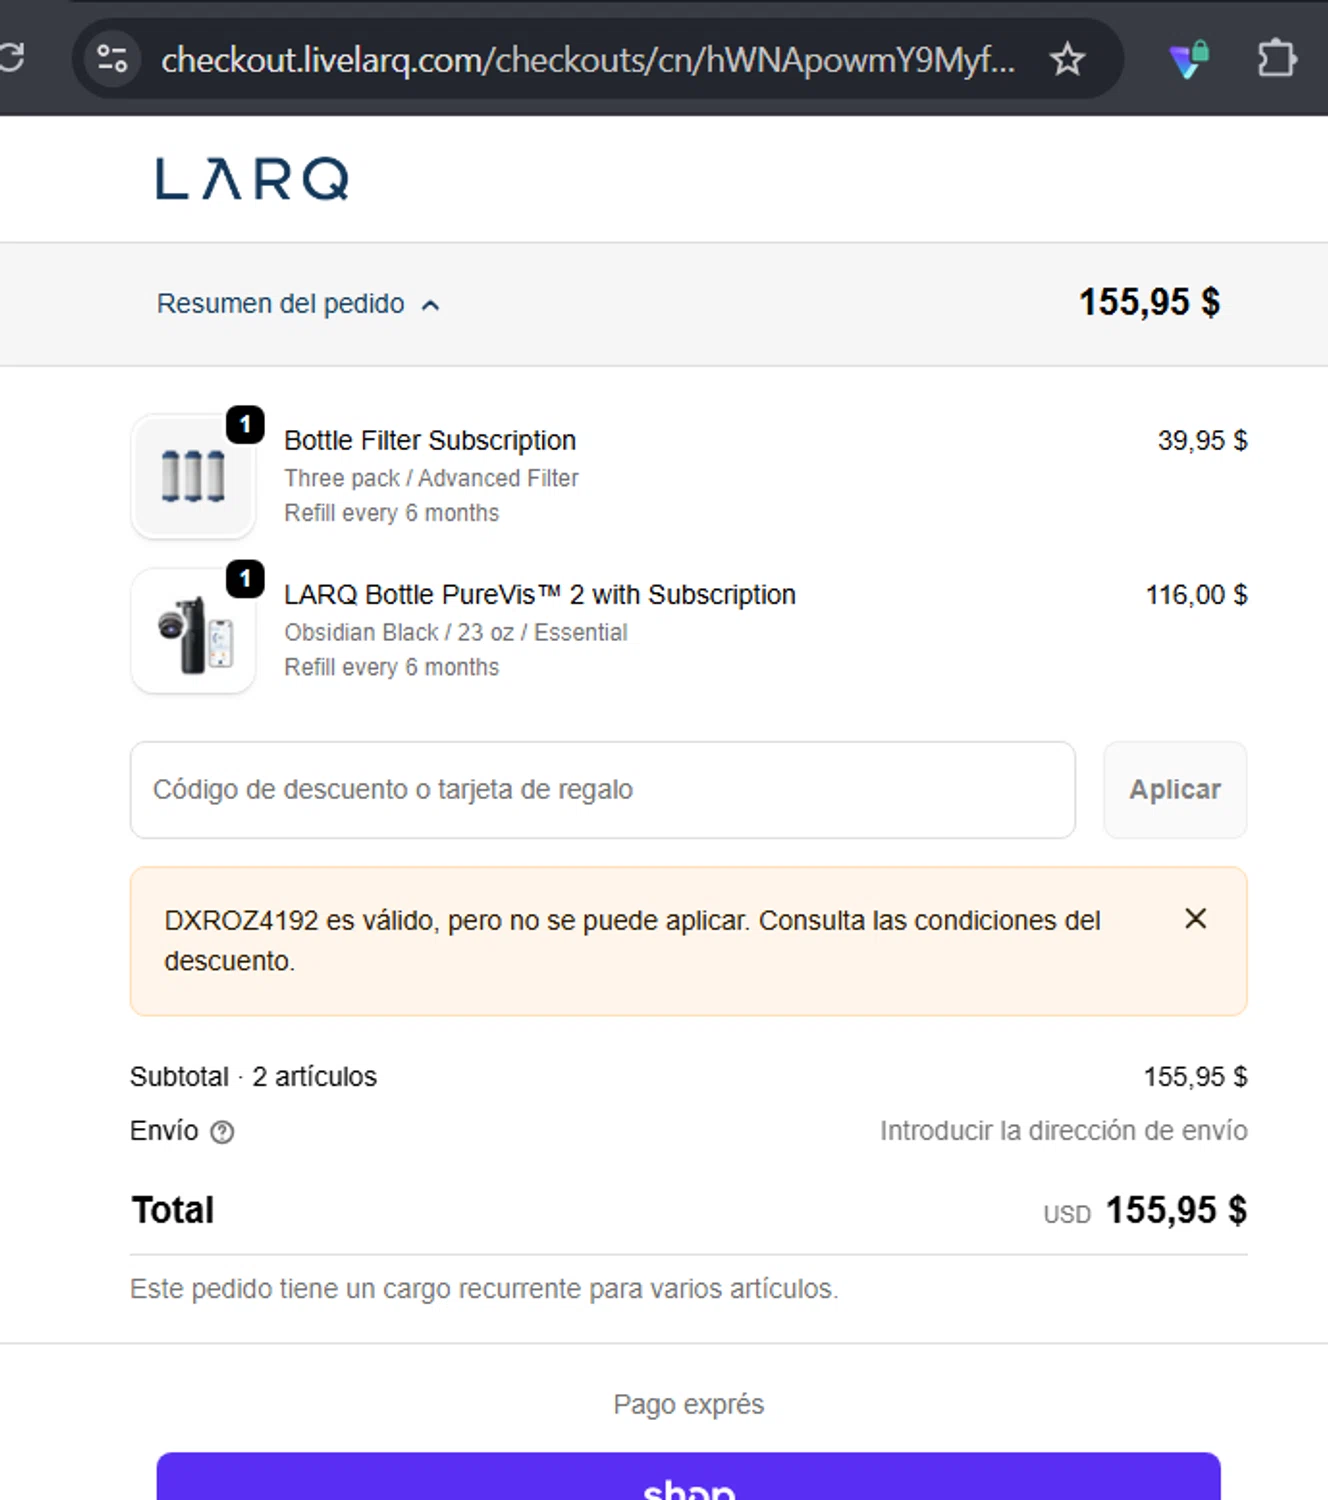Select the 39,95 $ item price
The height and width of the screenshot is (1500, 1328).
click(x=1202, y=441)
